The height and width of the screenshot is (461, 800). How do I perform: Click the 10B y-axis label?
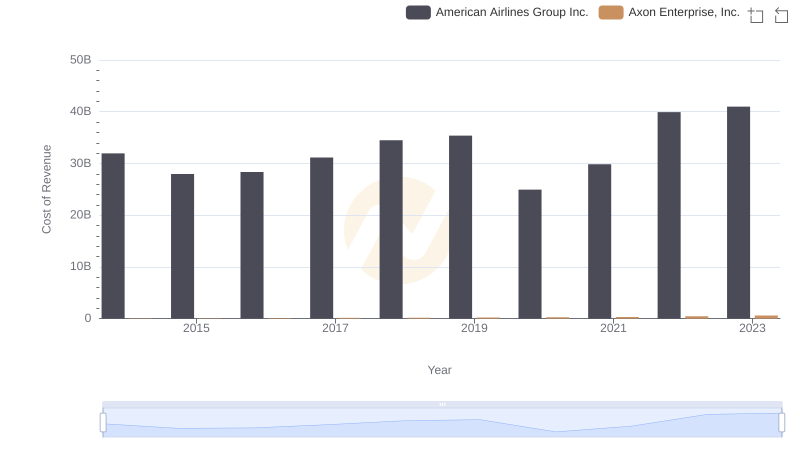81,266
